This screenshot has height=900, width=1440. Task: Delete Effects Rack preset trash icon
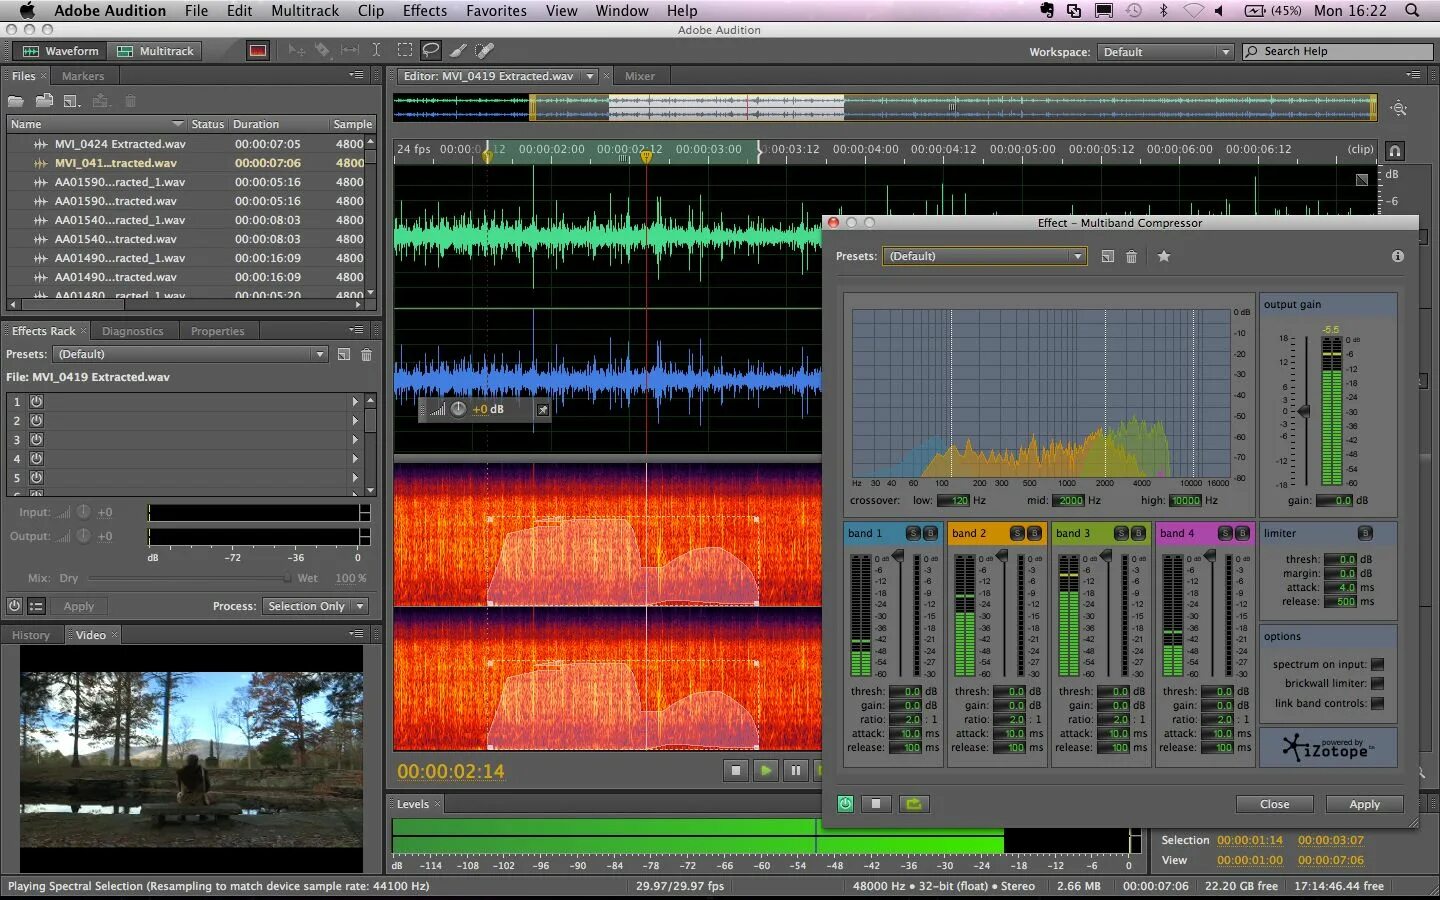[367, 354]
